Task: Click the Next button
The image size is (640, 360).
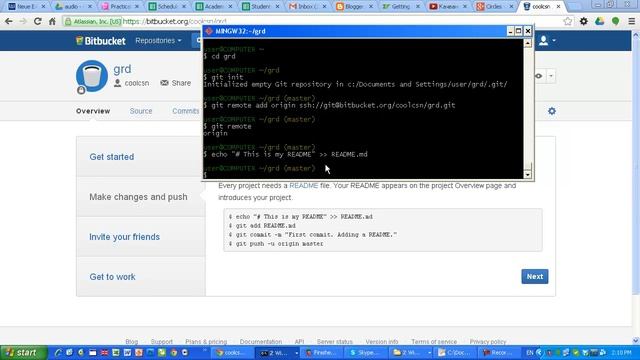Action: click(535, 276)
